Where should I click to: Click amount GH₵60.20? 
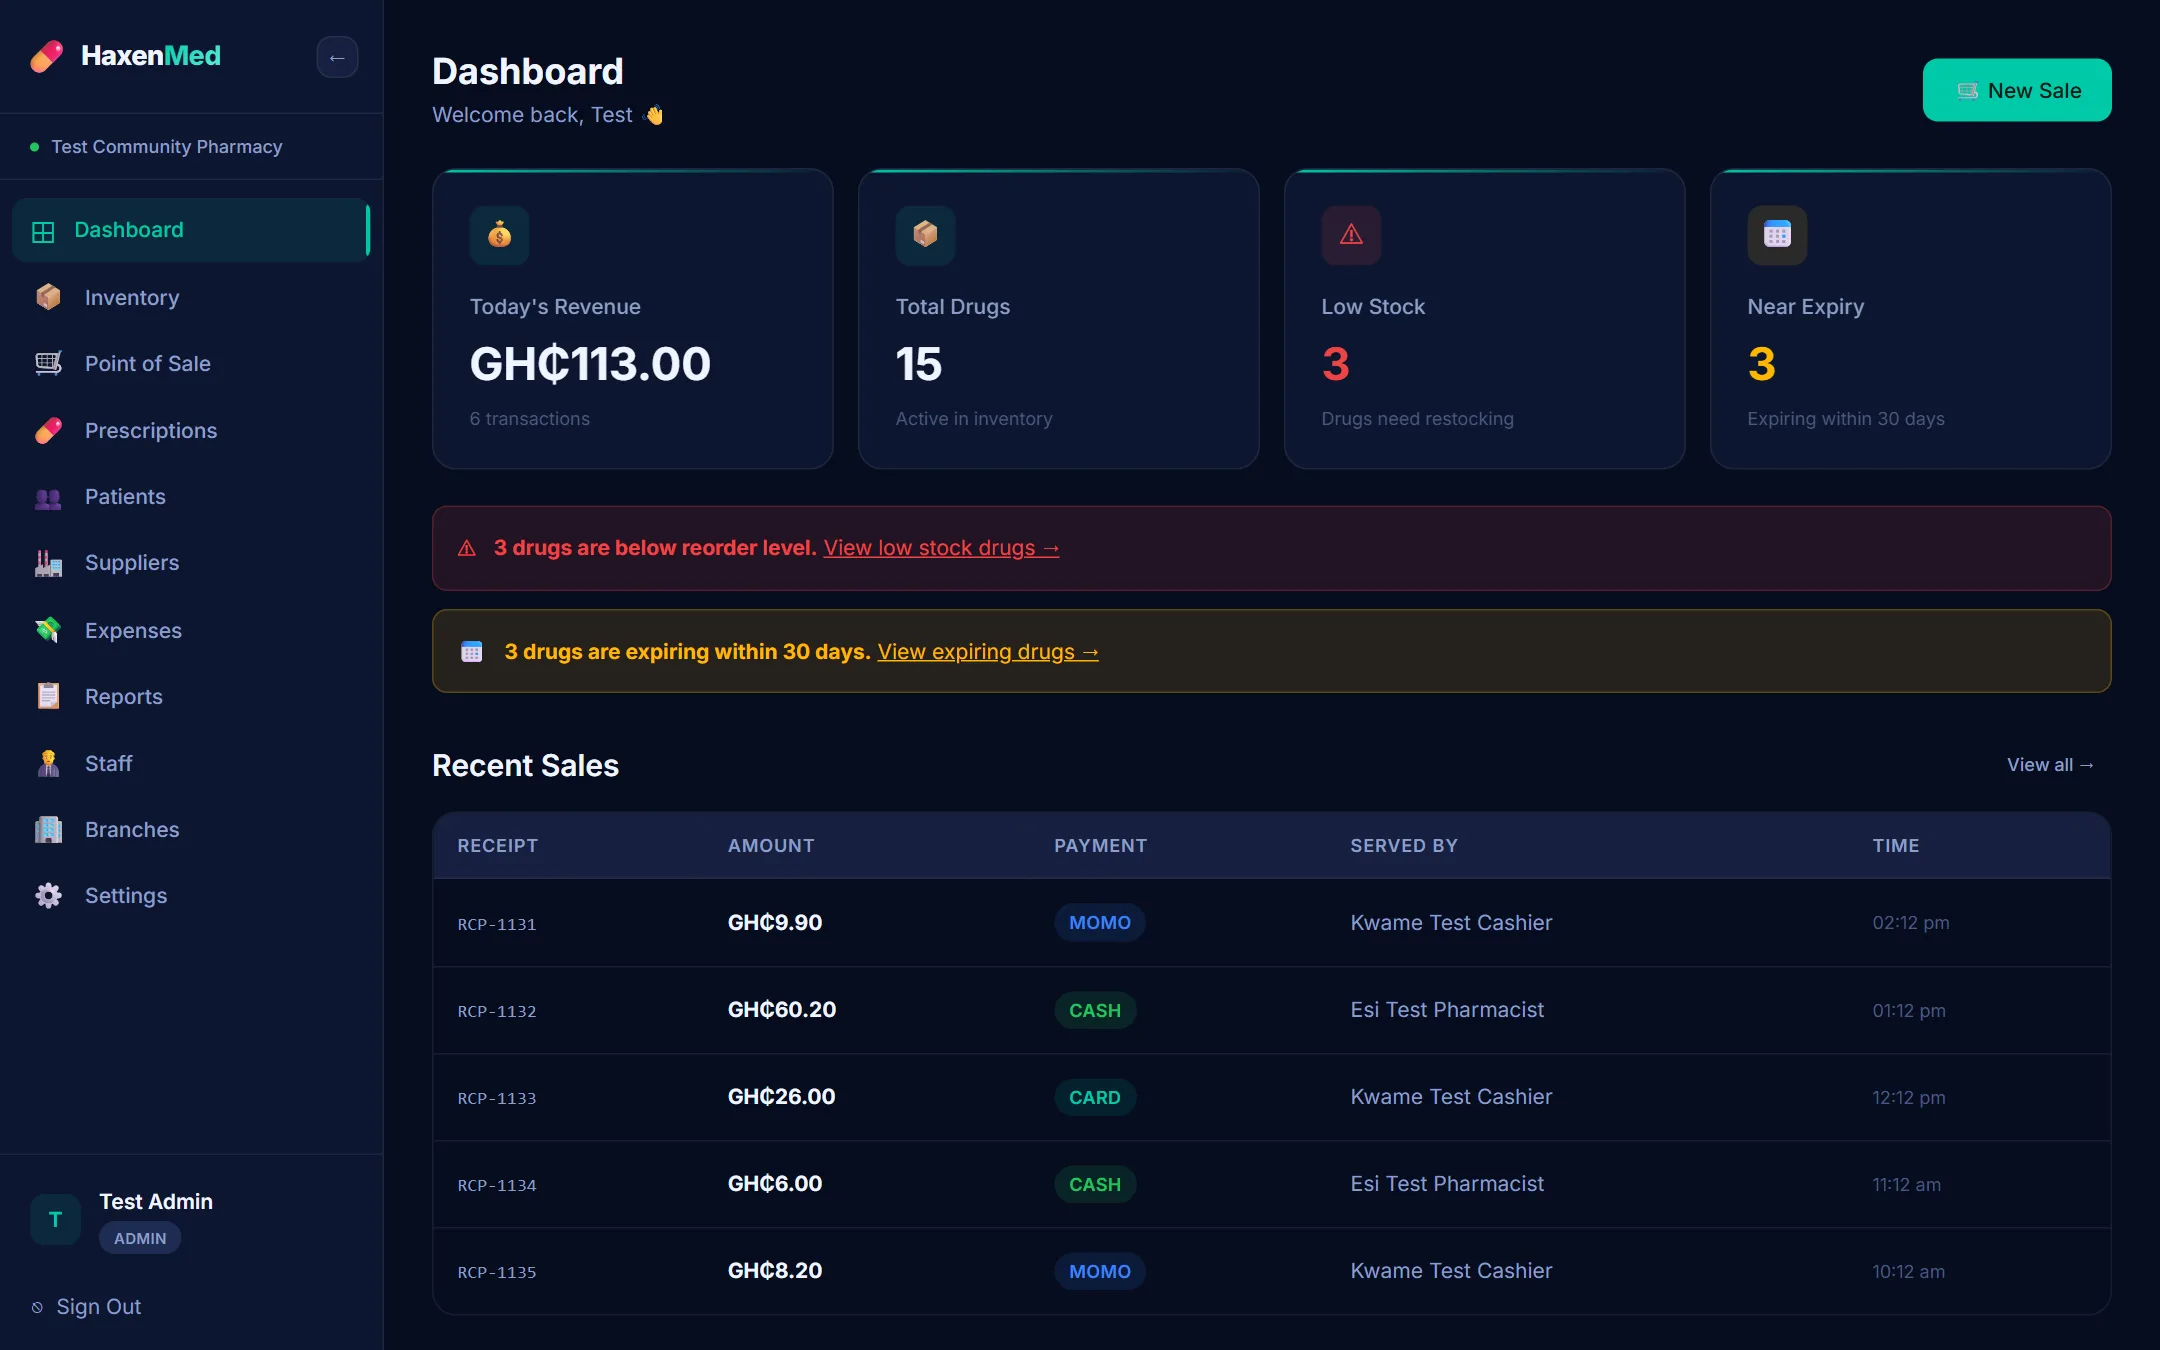782,1010
